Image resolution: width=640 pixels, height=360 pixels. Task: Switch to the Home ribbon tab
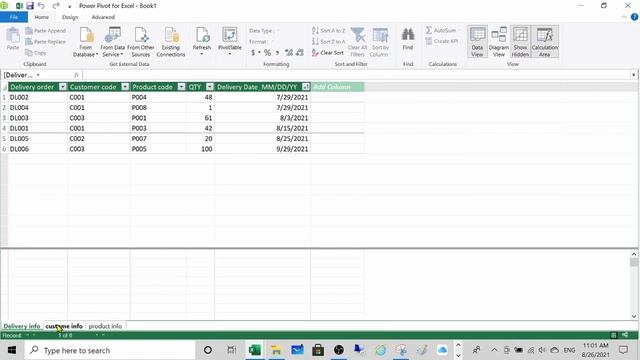tap(41, 17)
